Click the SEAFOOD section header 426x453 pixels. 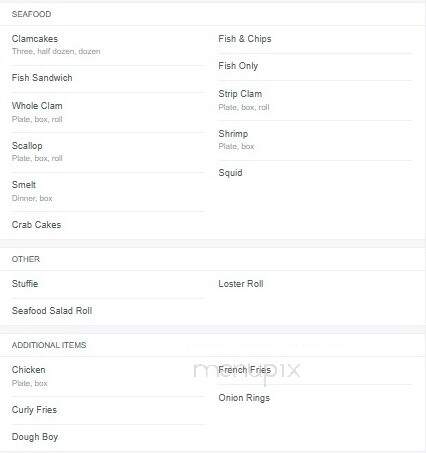coord(31,14)
